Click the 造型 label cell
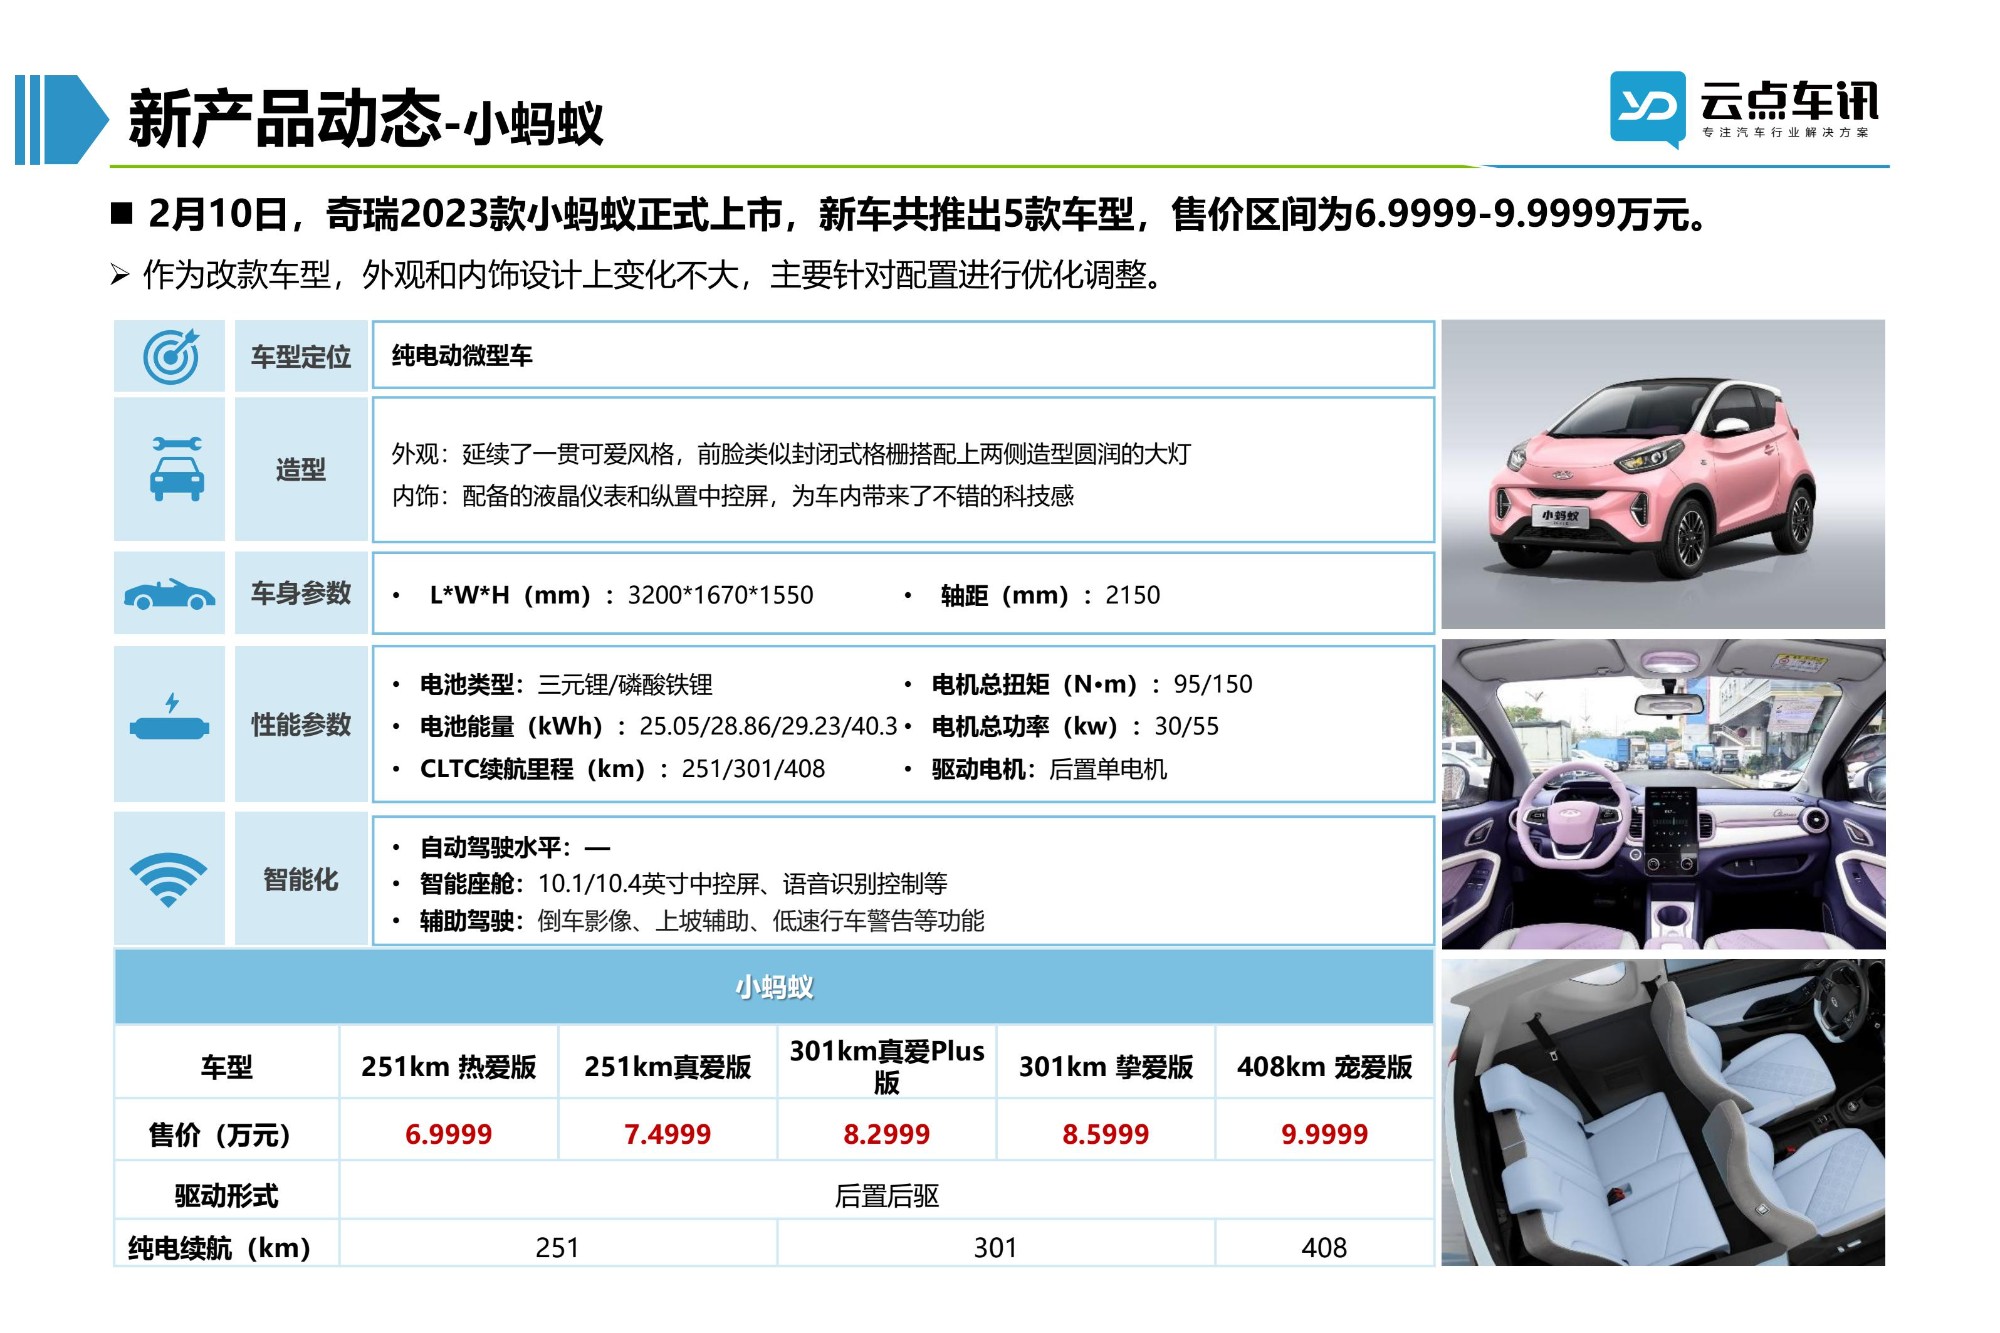2000x1333 pixels. (301, 469)
